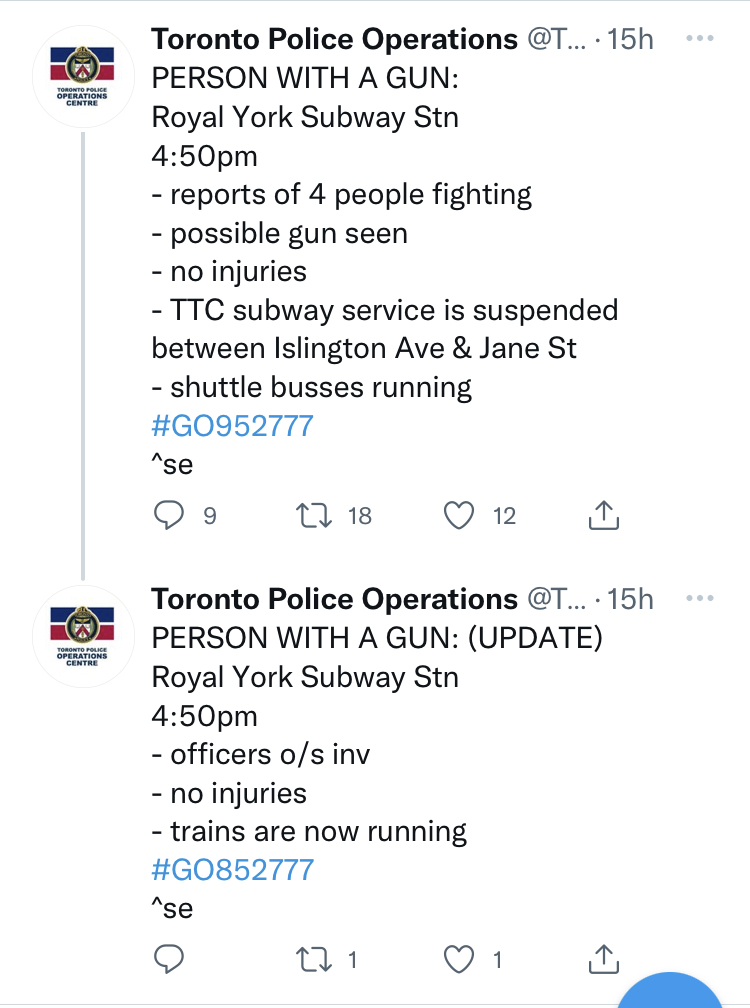Viewport: 750px width, 1008px height.
Task: Share the first Royal York Subway tweet
Action: click(x=602, y=515)
